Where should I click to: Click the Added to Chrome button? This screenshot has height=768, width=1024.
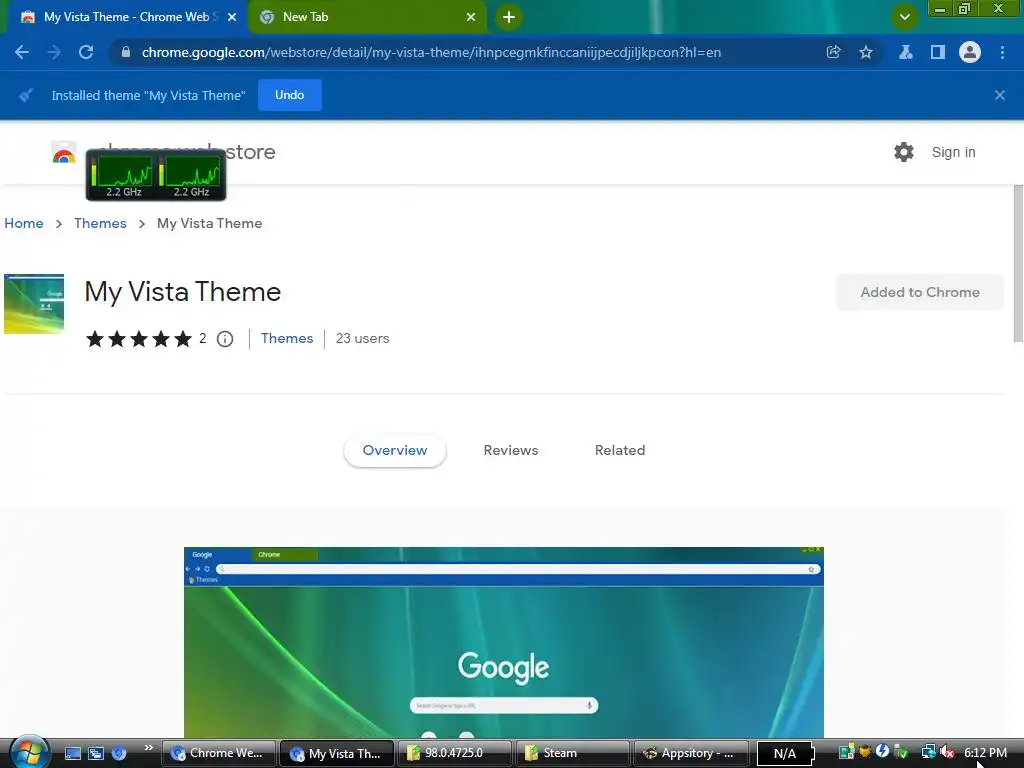pos(920,292)
